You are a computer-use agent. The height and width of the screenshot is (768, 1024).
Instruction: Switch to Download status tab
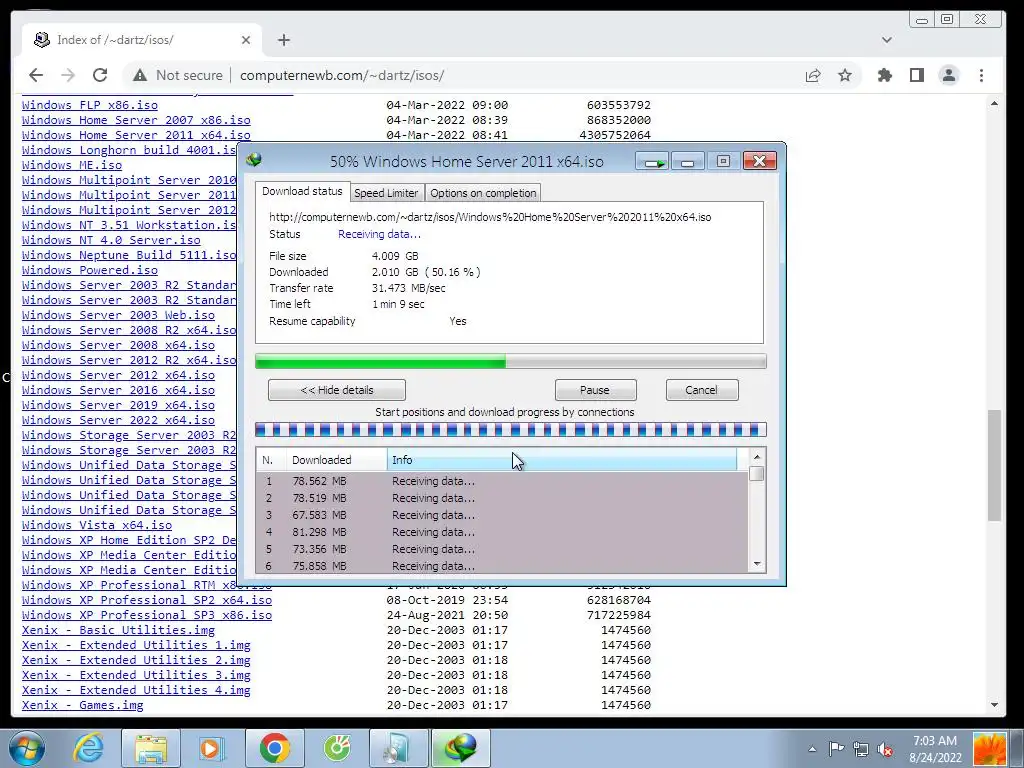click(302, 191)
